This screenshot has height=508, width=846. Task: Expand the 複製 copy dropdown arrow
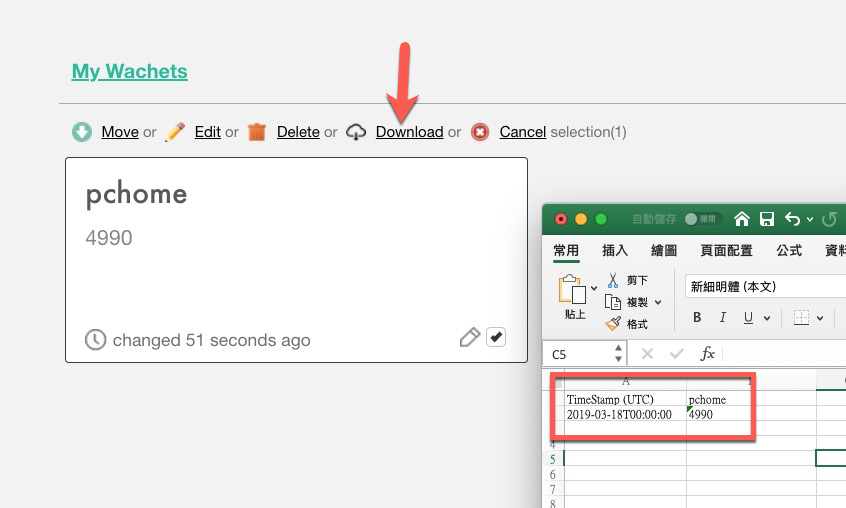point(658,303)
